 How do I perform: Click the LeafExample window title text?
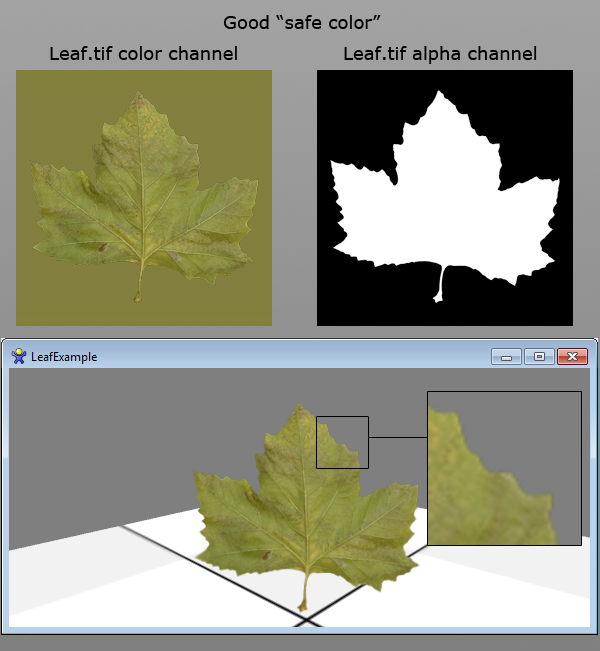pos(64,357)
